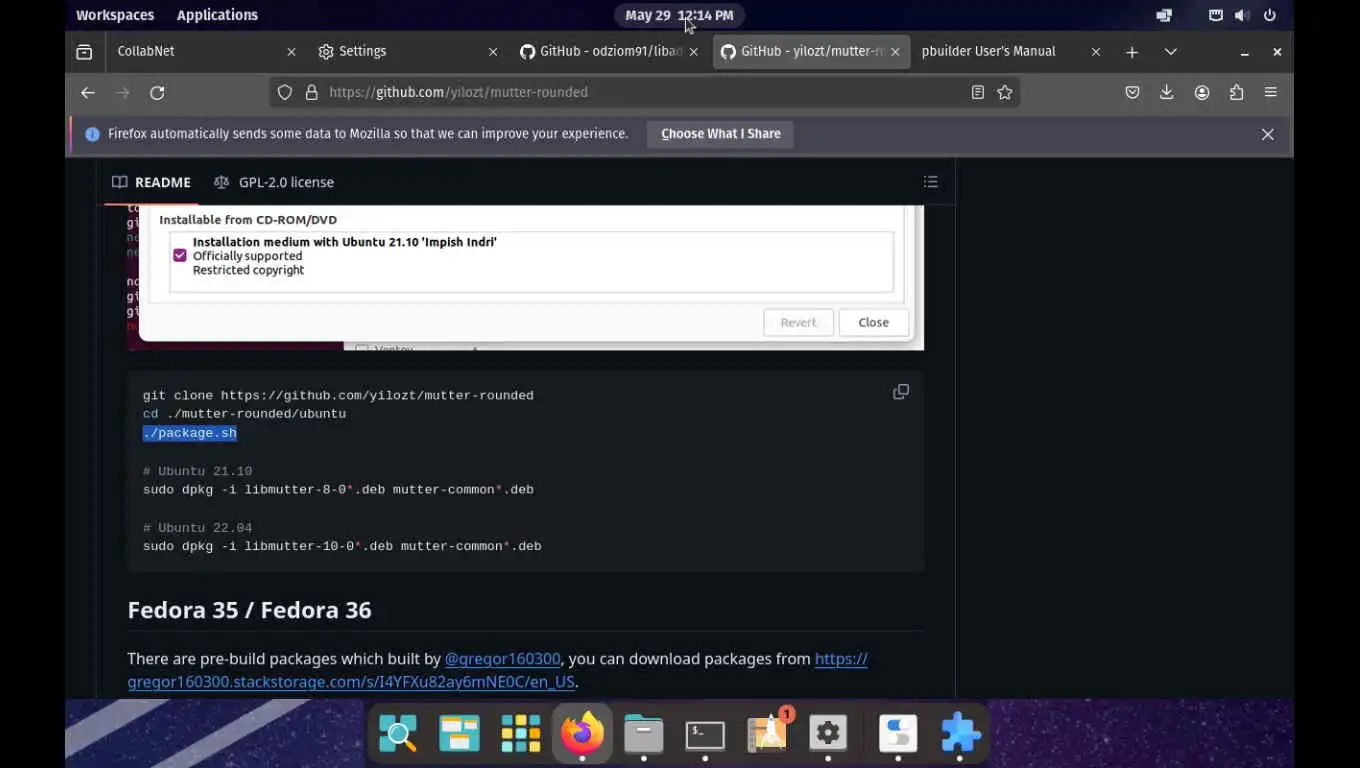Open the Firefox downloads panel
Viewport: 1360px width, 768px height.
pos(1167,92)
